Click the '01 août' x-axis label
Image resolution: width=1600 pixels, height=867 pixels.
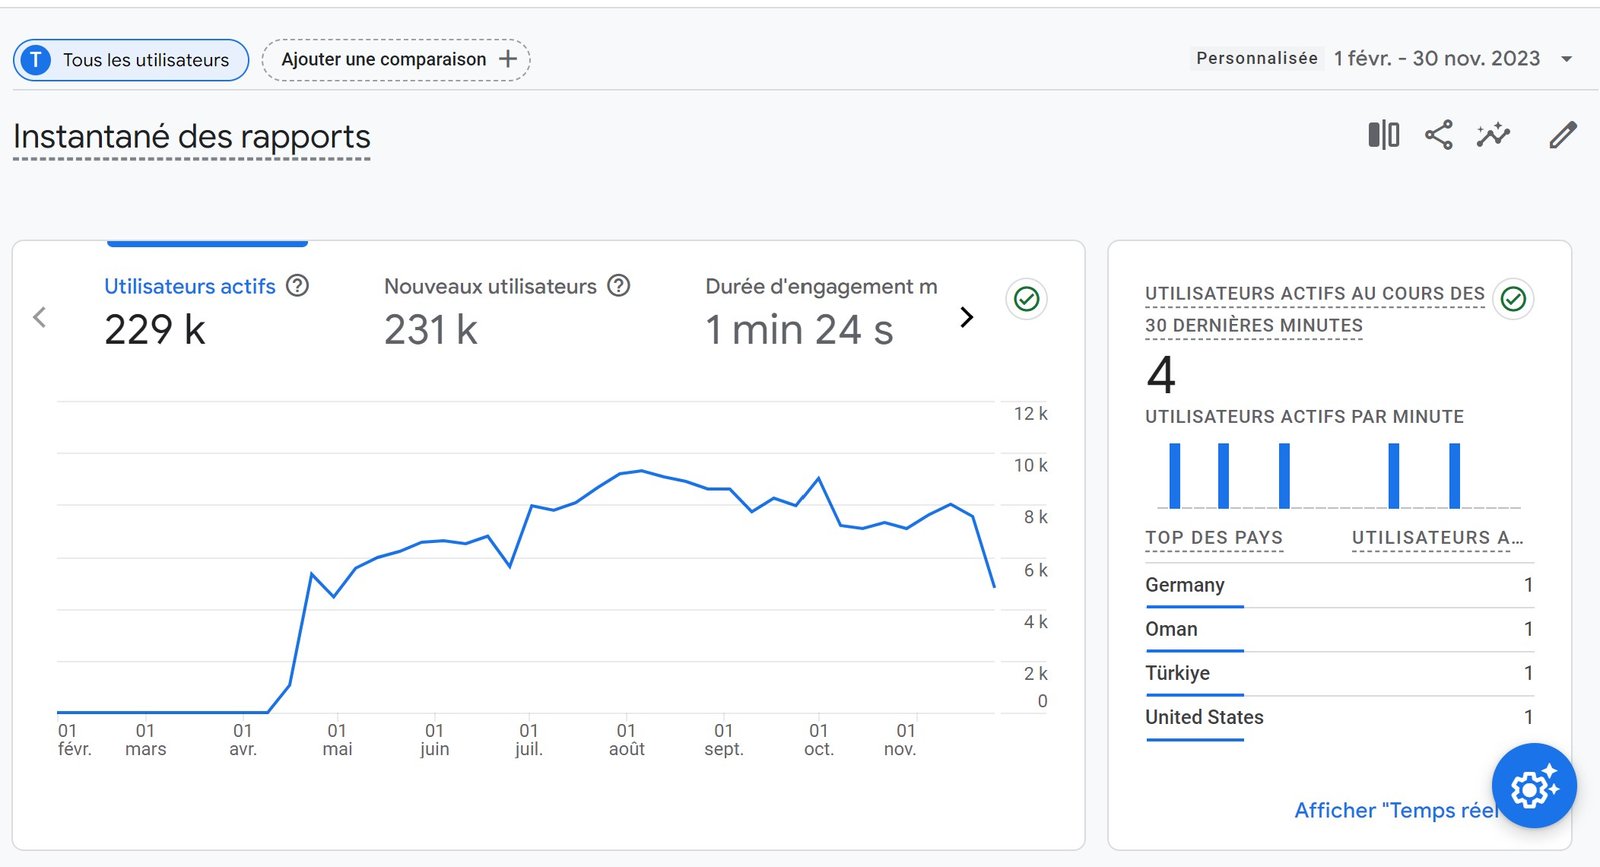pos(627,740)
